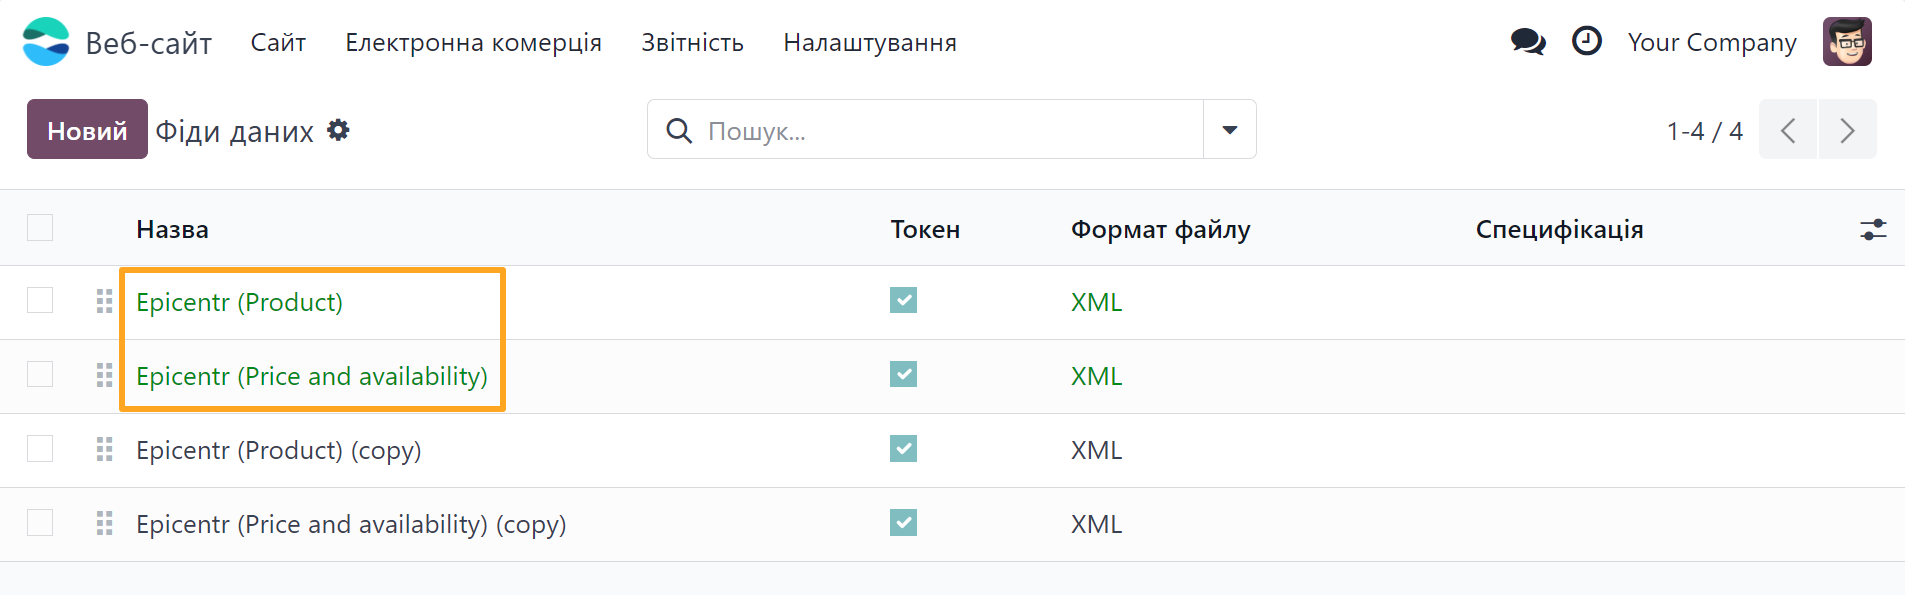Screen dimensions: 1905x595
Task: Click the drag handle of Epicentr (Product) (copy)
Action: pos(103,449)
